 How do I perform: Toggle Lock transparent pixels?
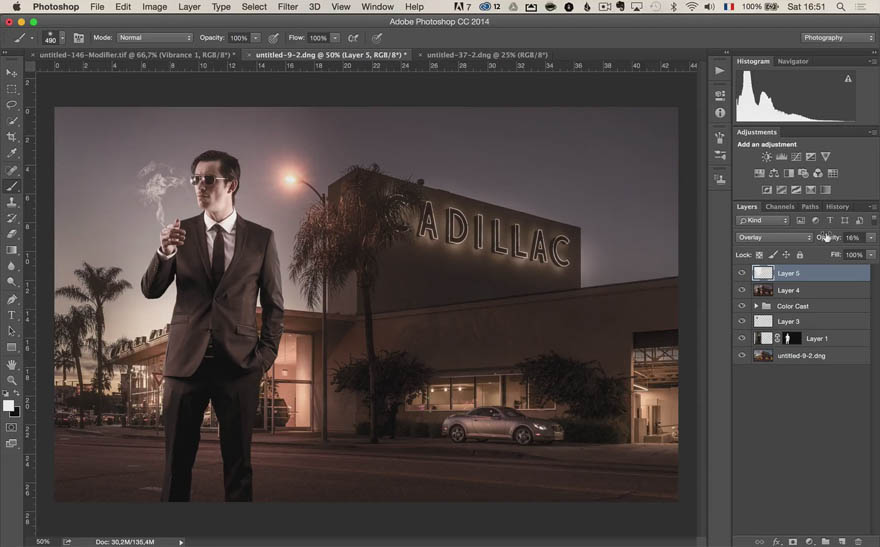tap(759, 255)
